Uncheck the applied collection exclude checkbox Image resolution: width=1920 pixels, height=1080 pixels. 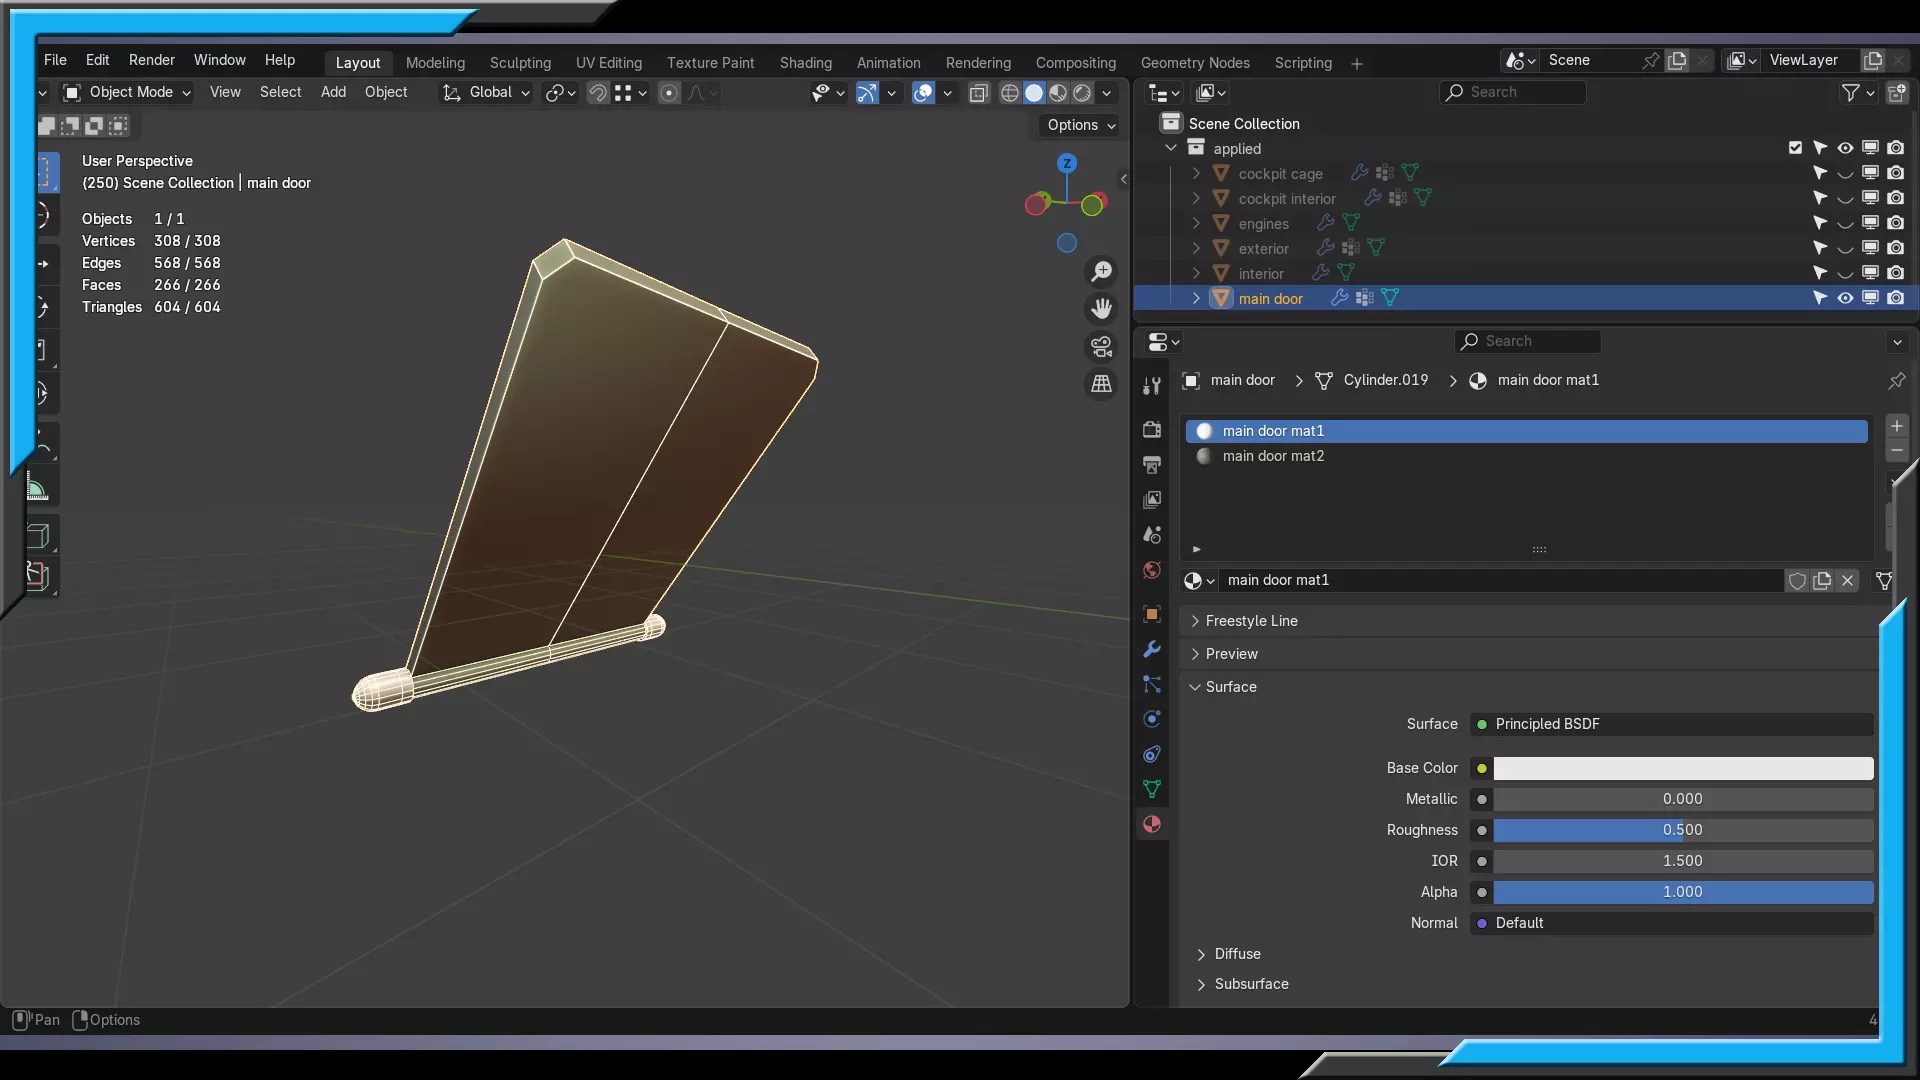point(1795,148)
